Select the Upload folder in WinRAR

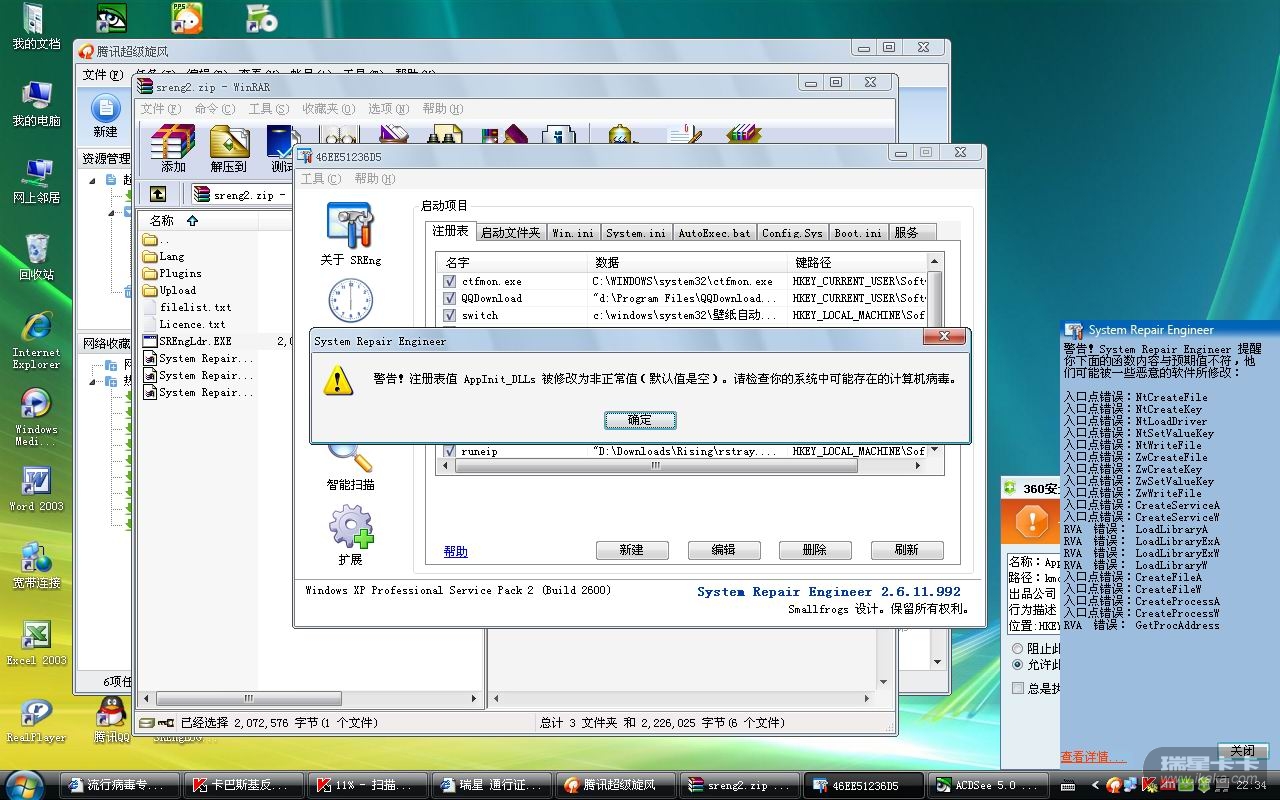click(x=169, y=290)
